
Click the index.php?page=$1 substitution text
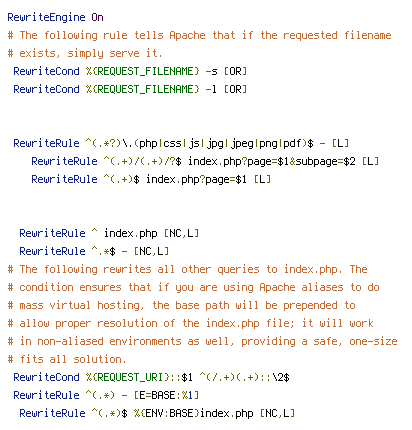pos(196,179)
